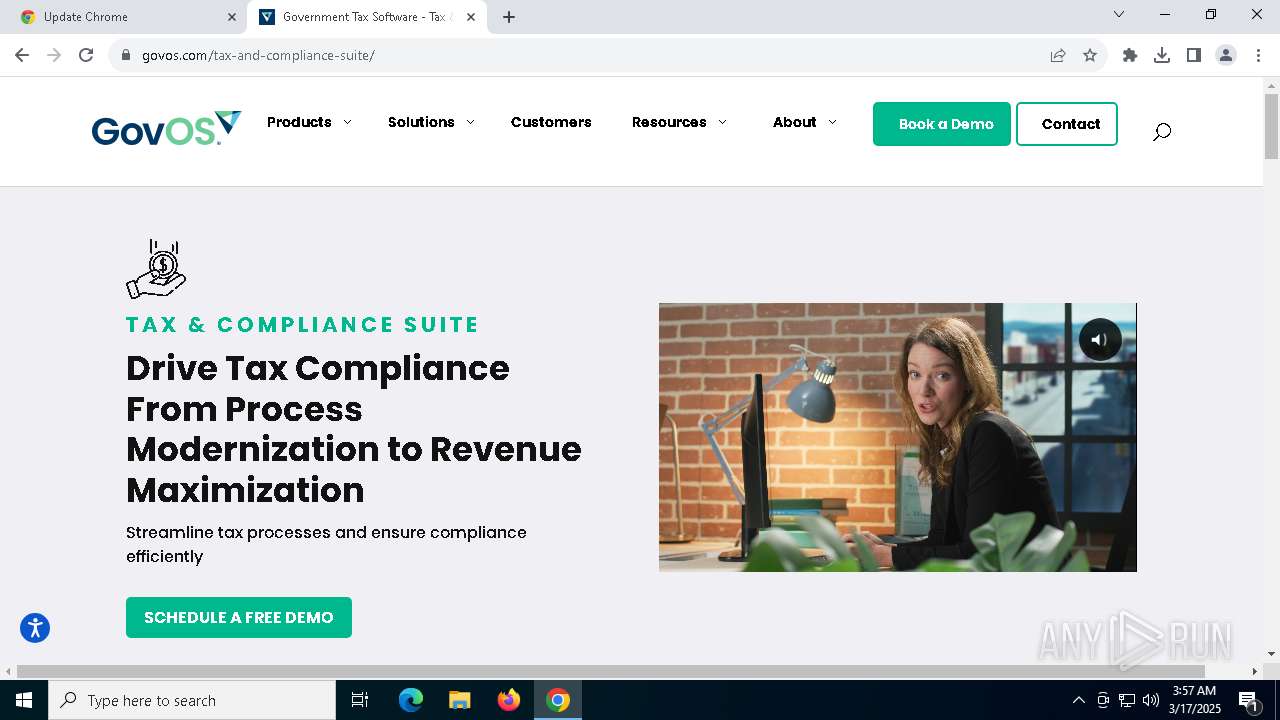This screenshot has width=1280, height=720.
Task: Open Chrome downloads icon
Action: click(x=1162, y=55)
